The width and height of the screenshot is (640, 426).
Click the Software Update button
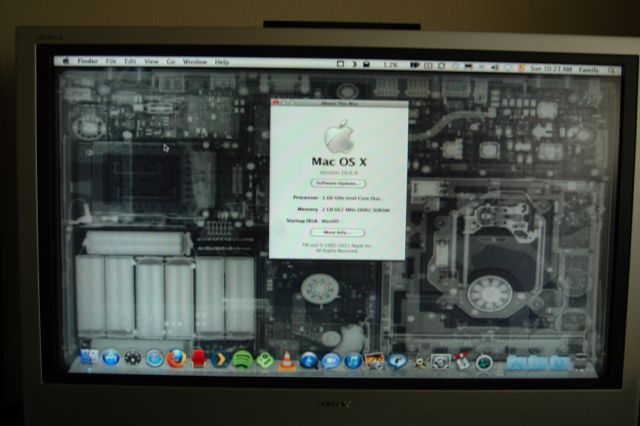click(x=338, y=183)
